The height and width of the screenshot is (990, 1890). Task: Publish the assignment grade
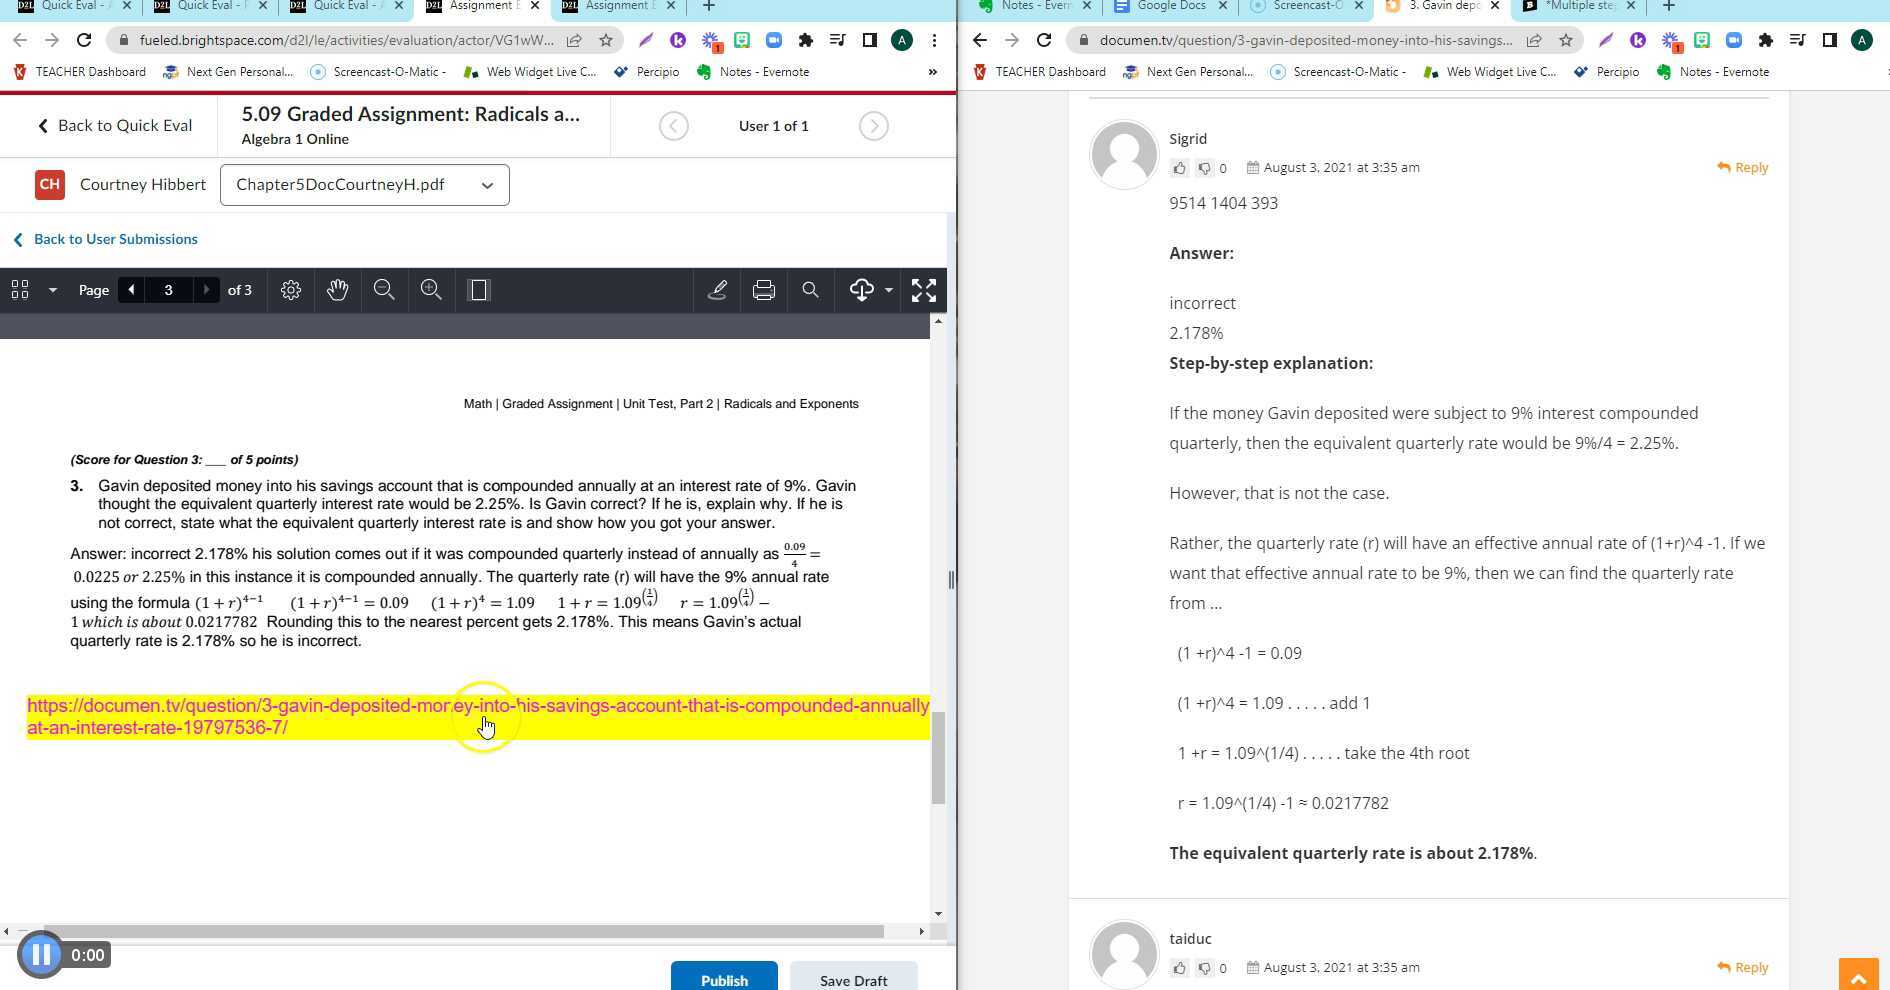pos(724,978)
